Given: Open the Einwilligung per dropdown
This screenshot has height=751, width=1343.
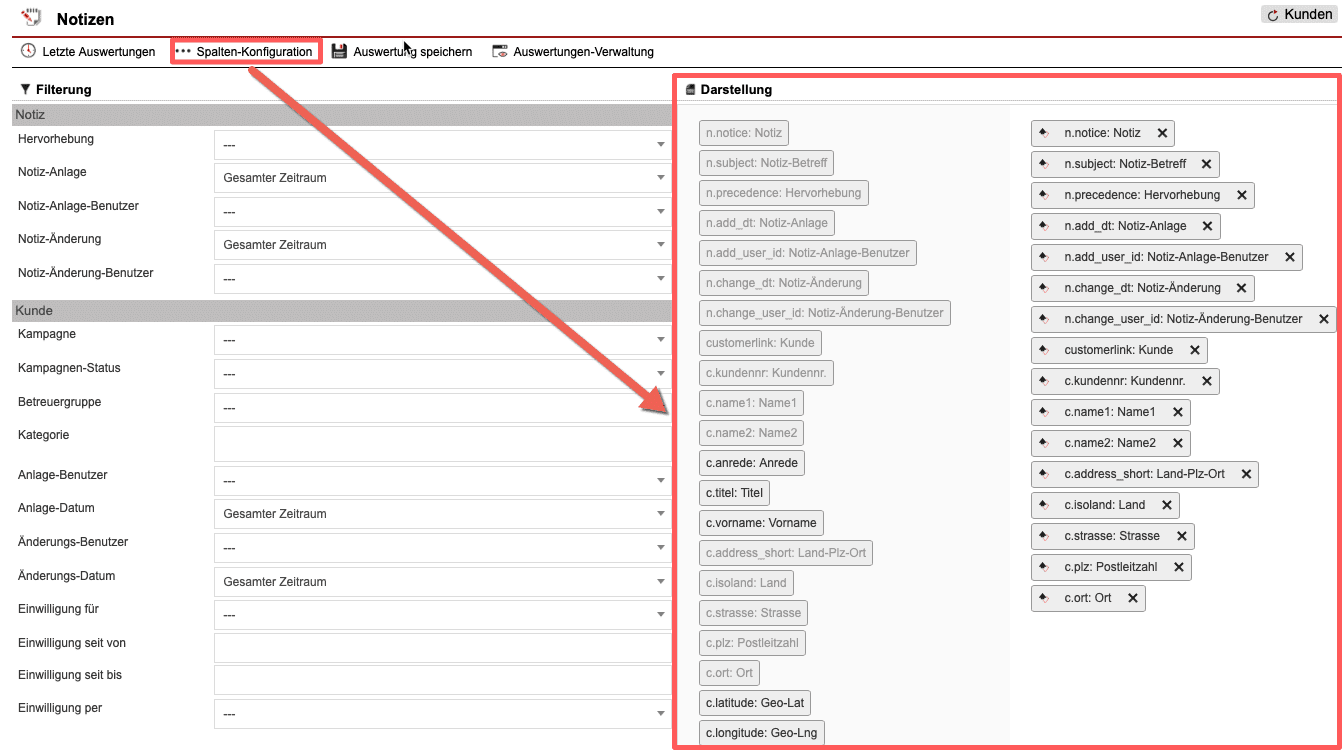Looking at the screenshot, I should [x=441, y=714].
